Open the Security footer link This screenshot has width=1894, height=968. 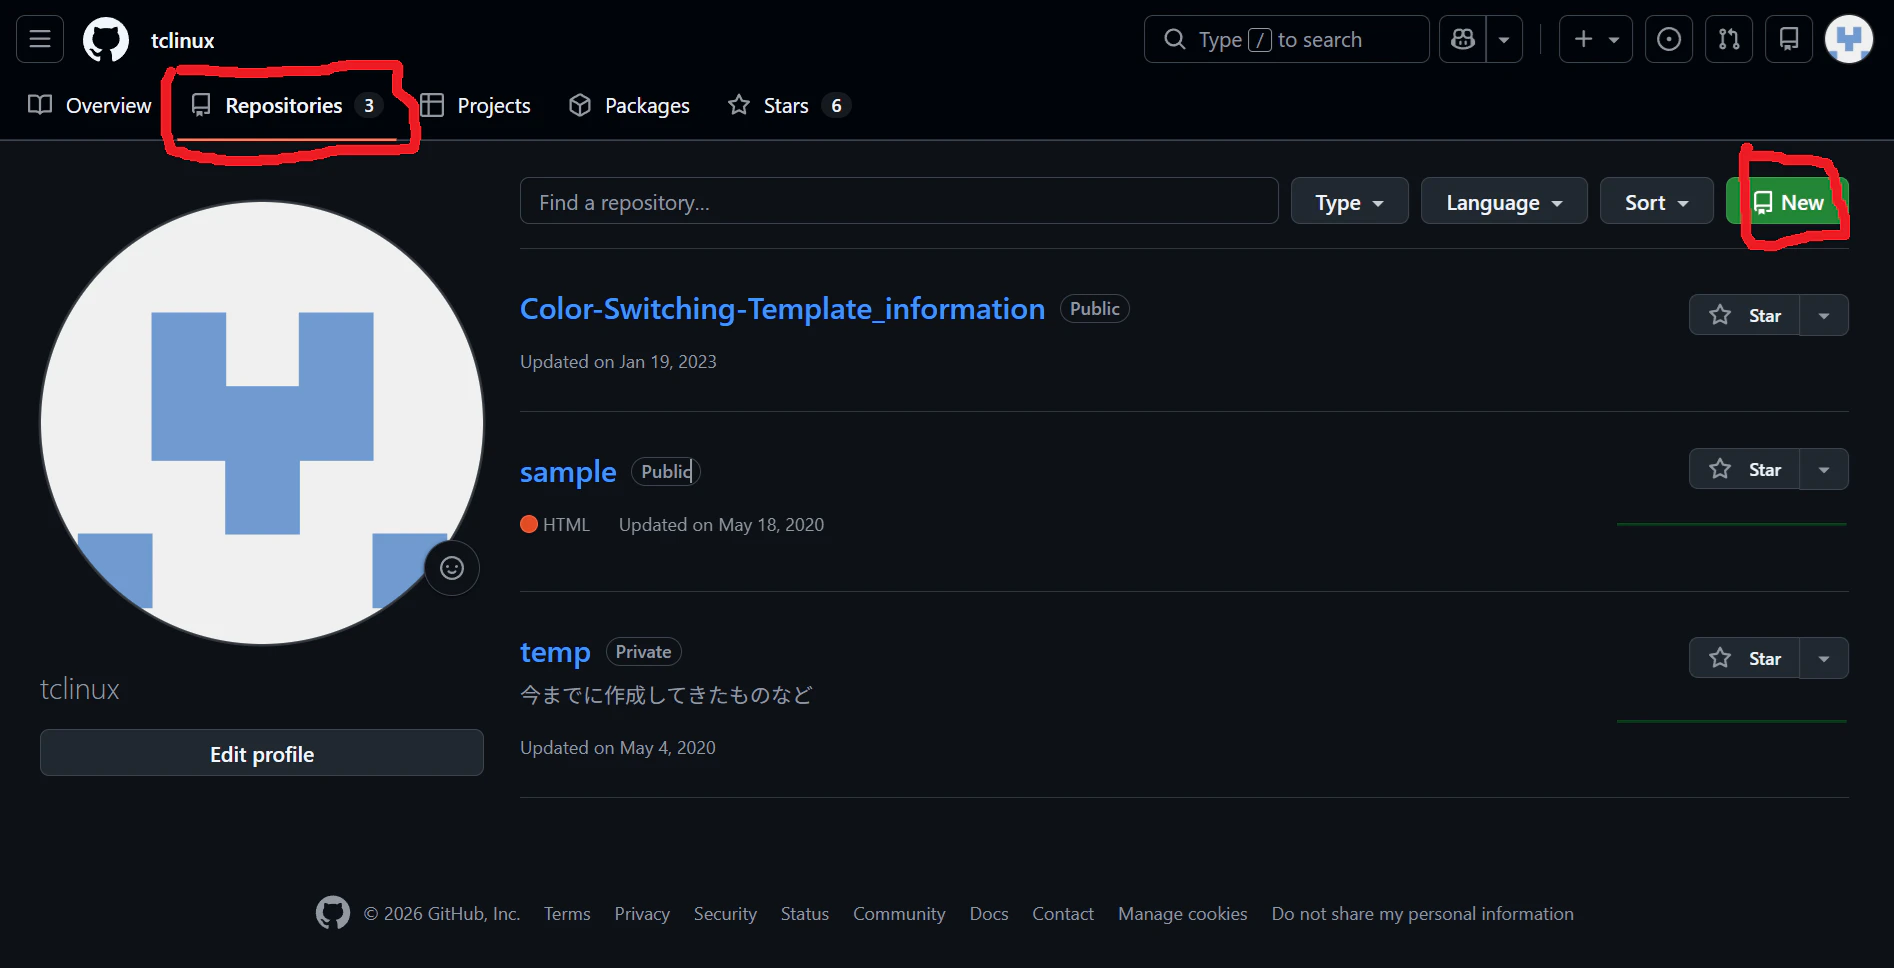tap(725, 913)
